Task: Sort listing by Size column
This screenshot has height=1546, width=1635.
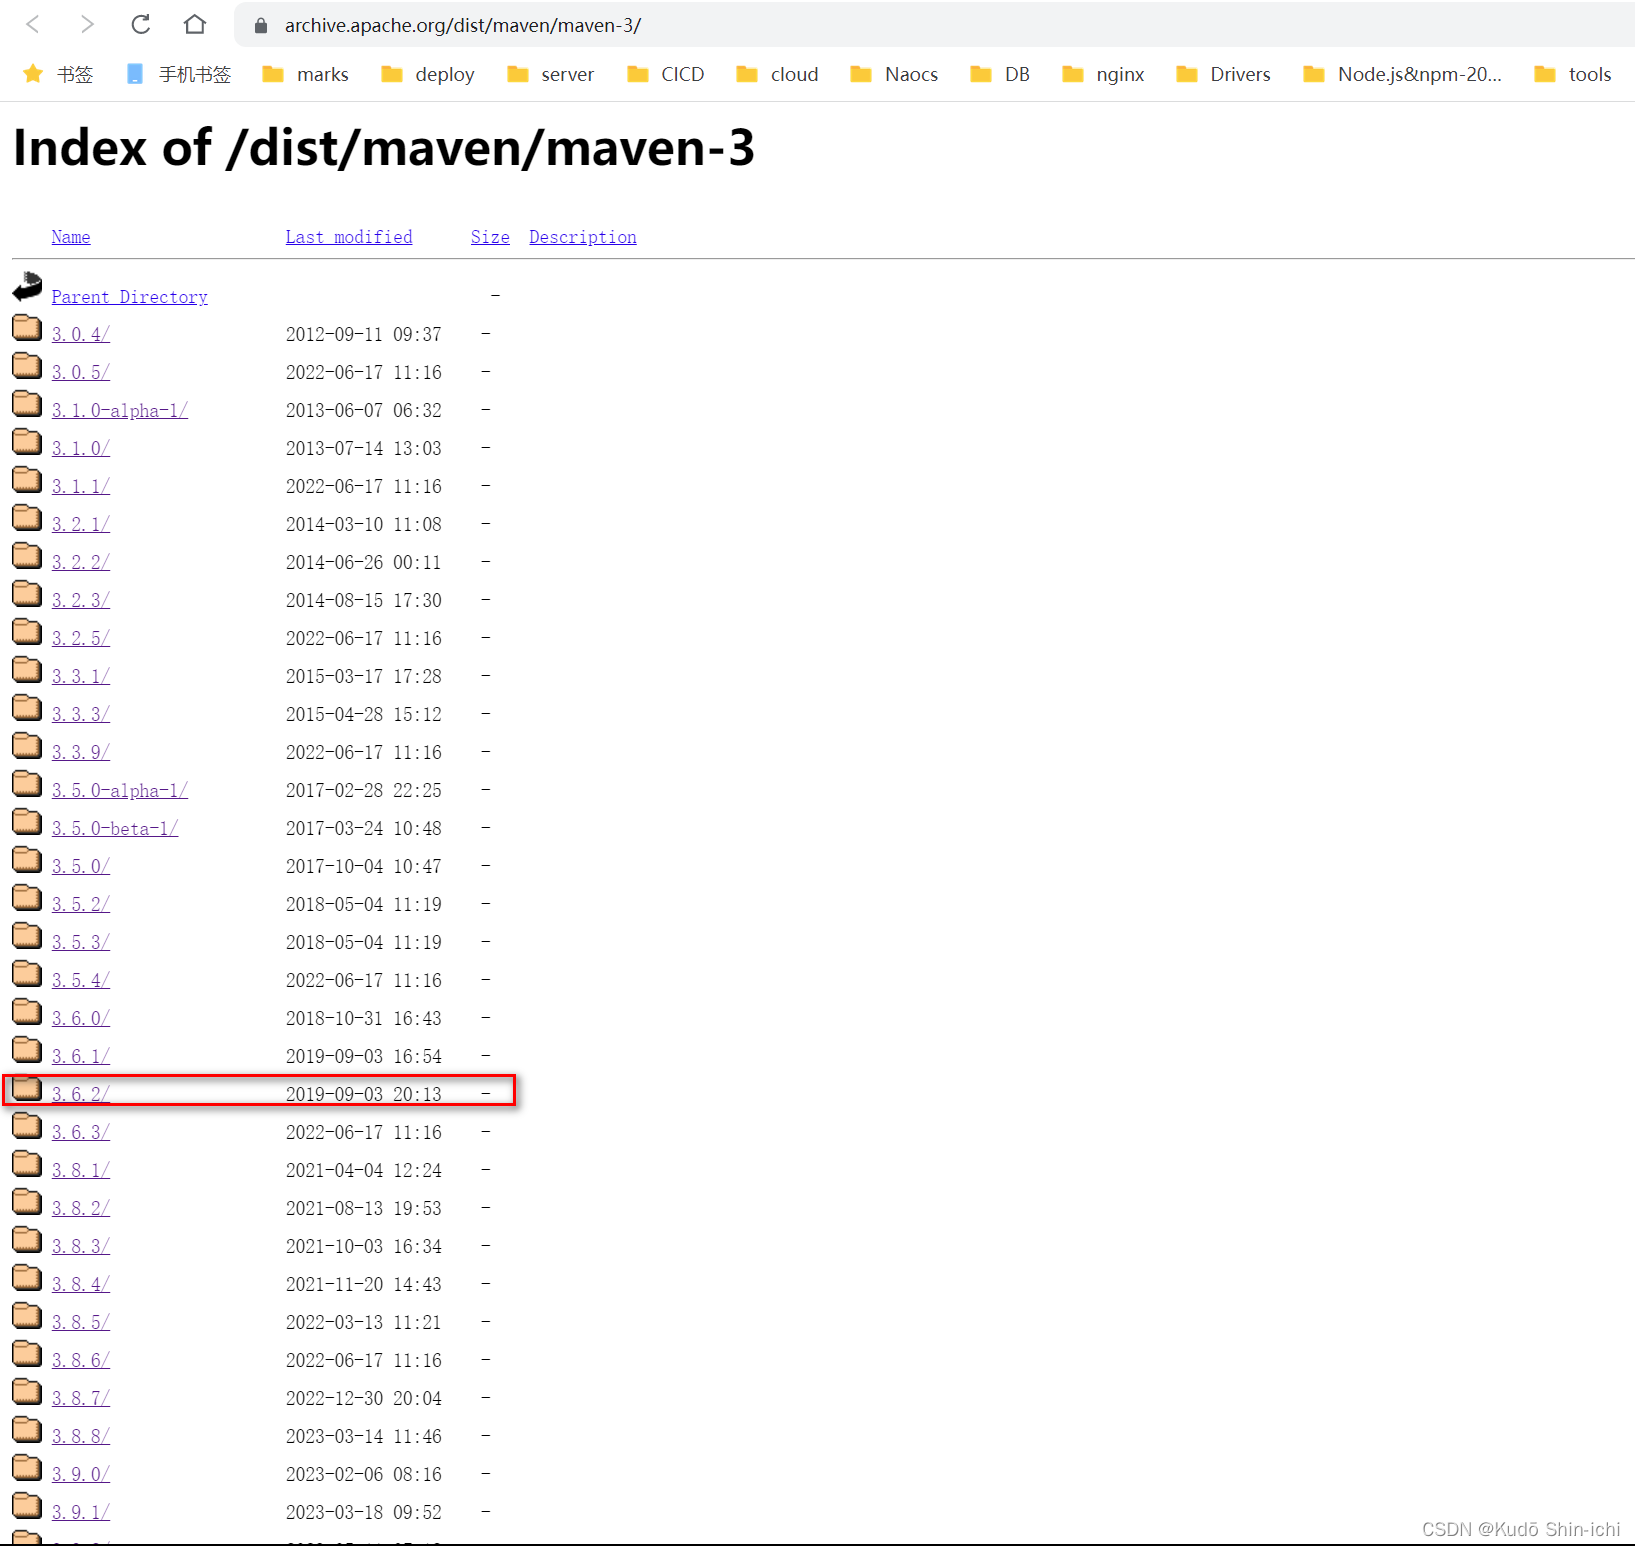Action: (490, 237)
